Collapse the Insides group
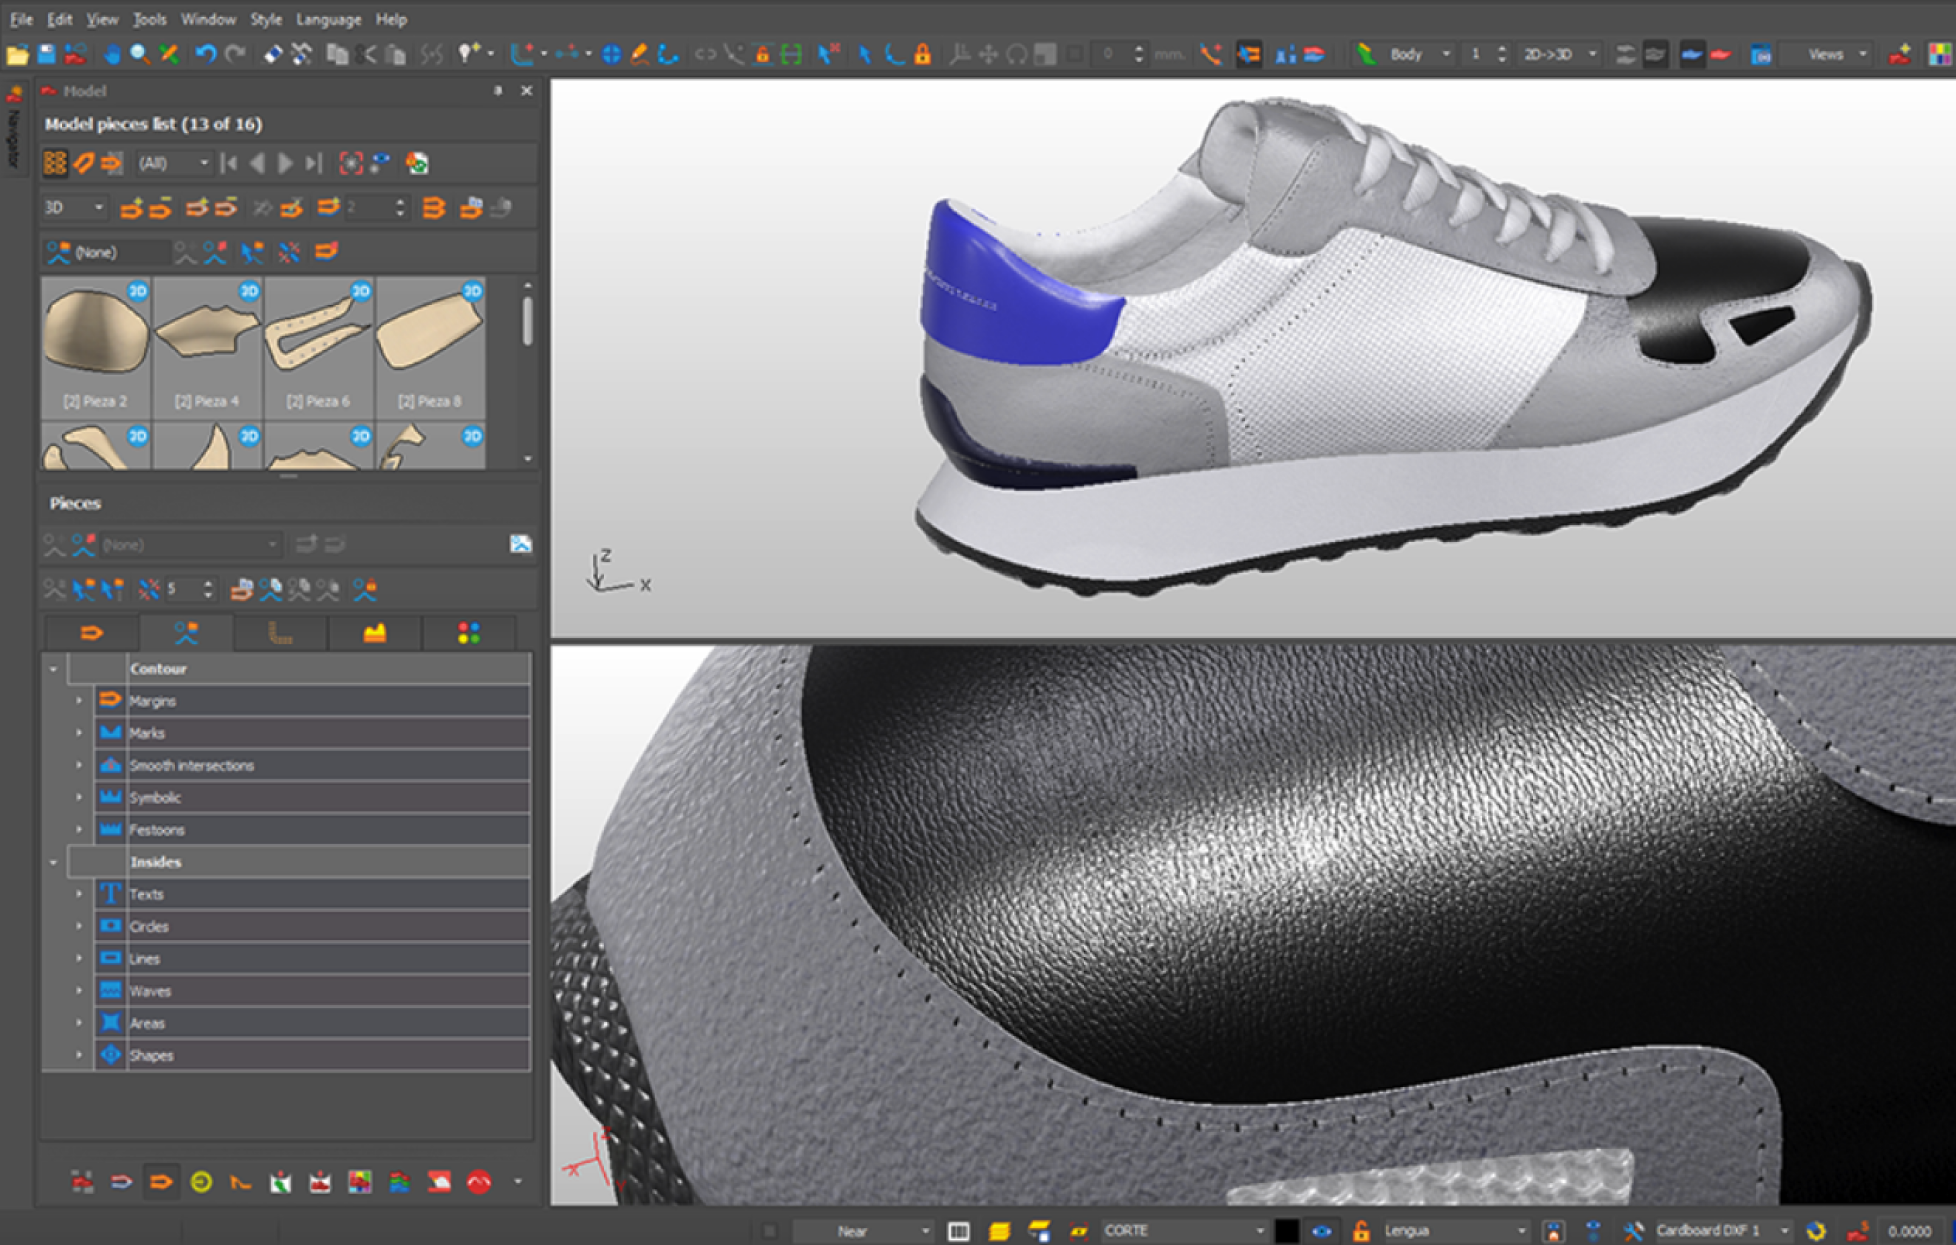Viewport: 1956px width, 1245px height. click(53, 861)
